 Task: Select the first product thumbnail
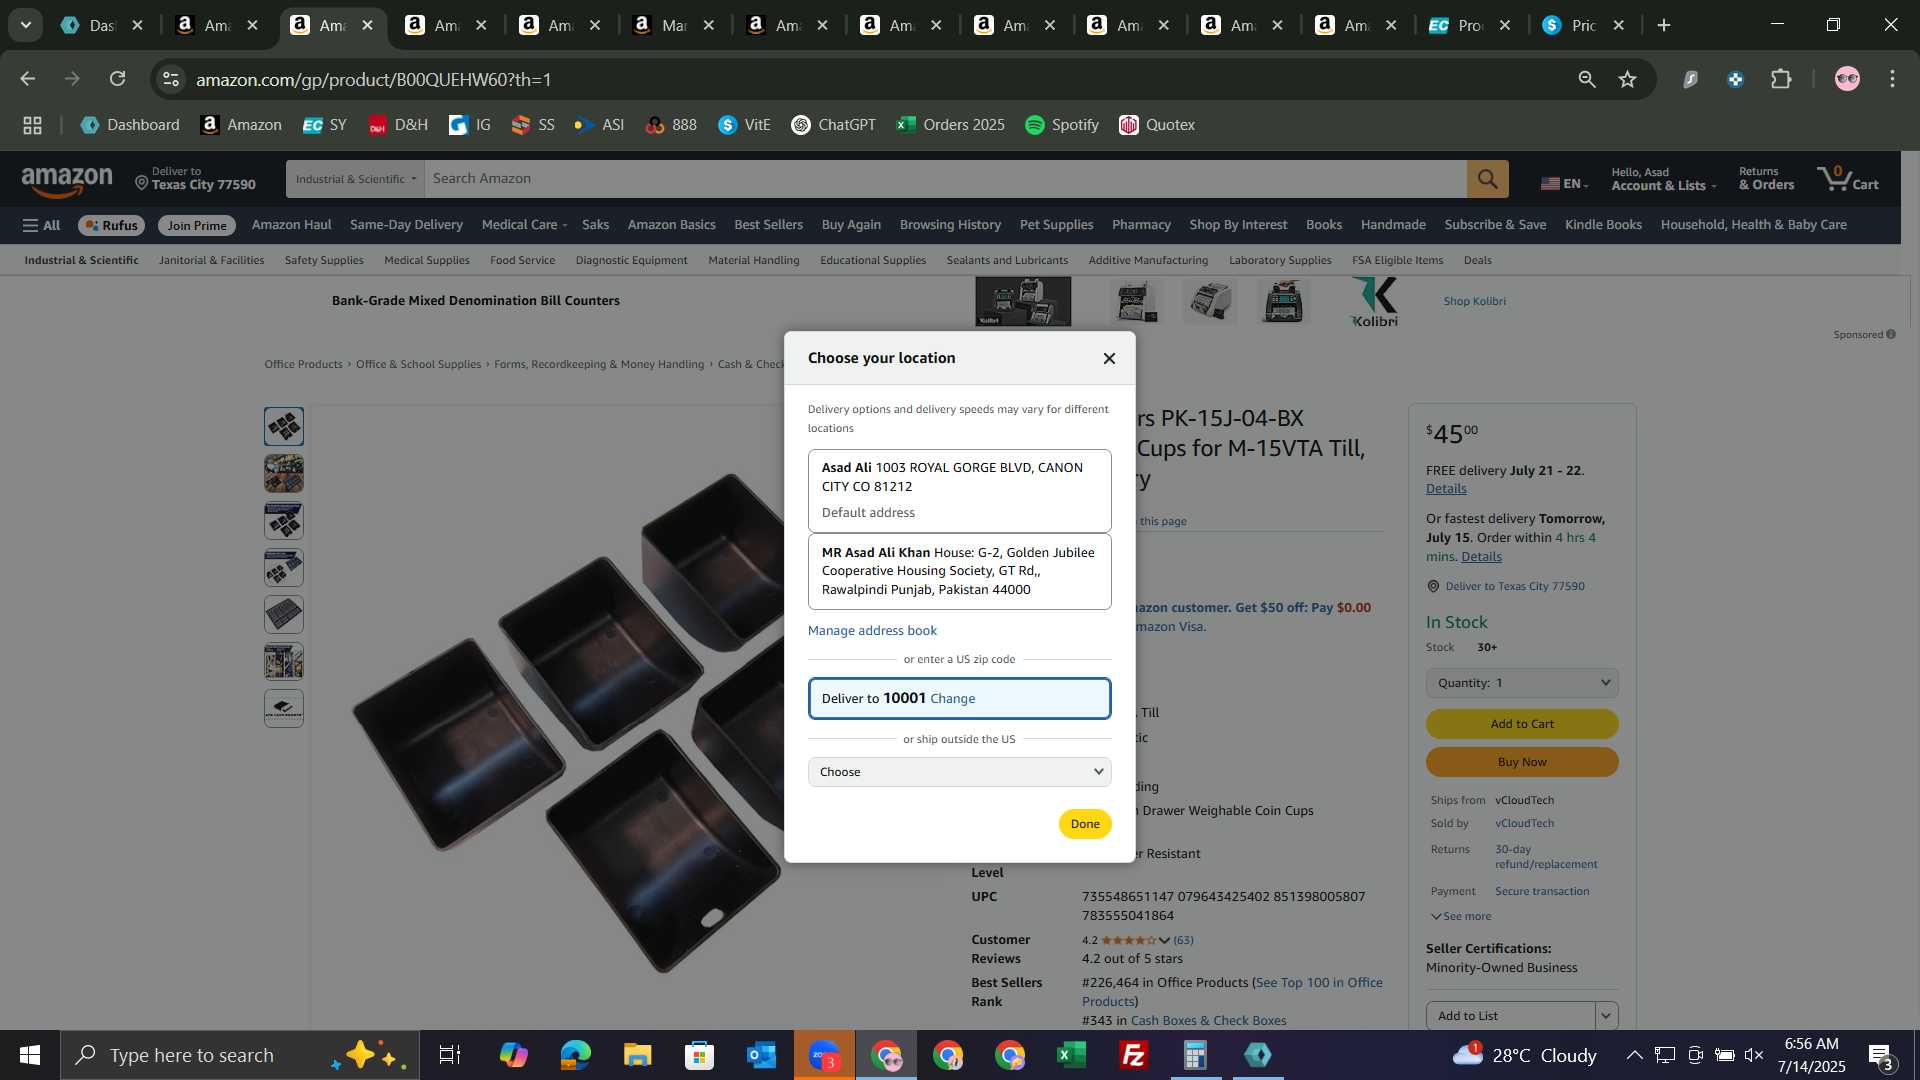point(284,427)
